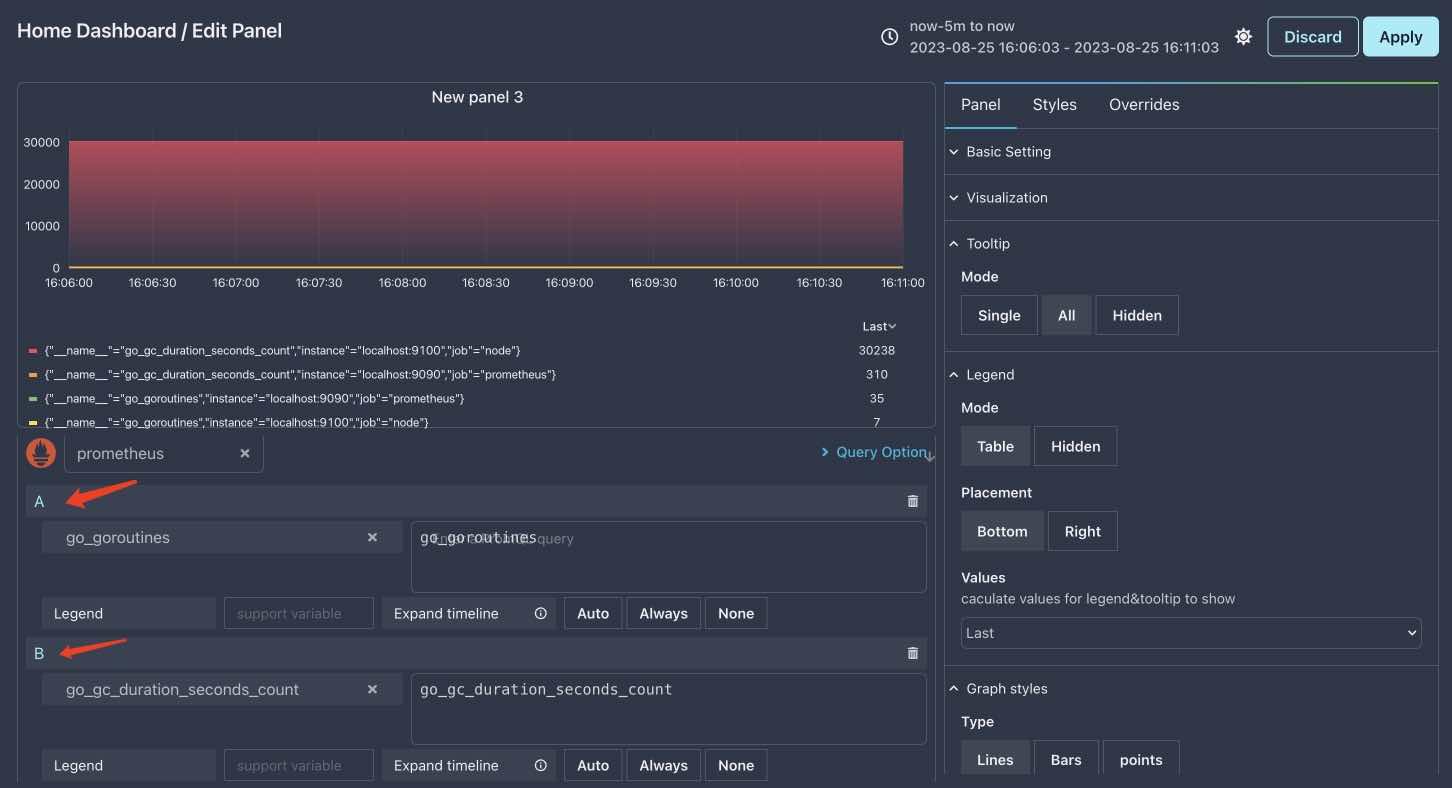Click the Prometheus datasource logo icon

click(41, 453)
